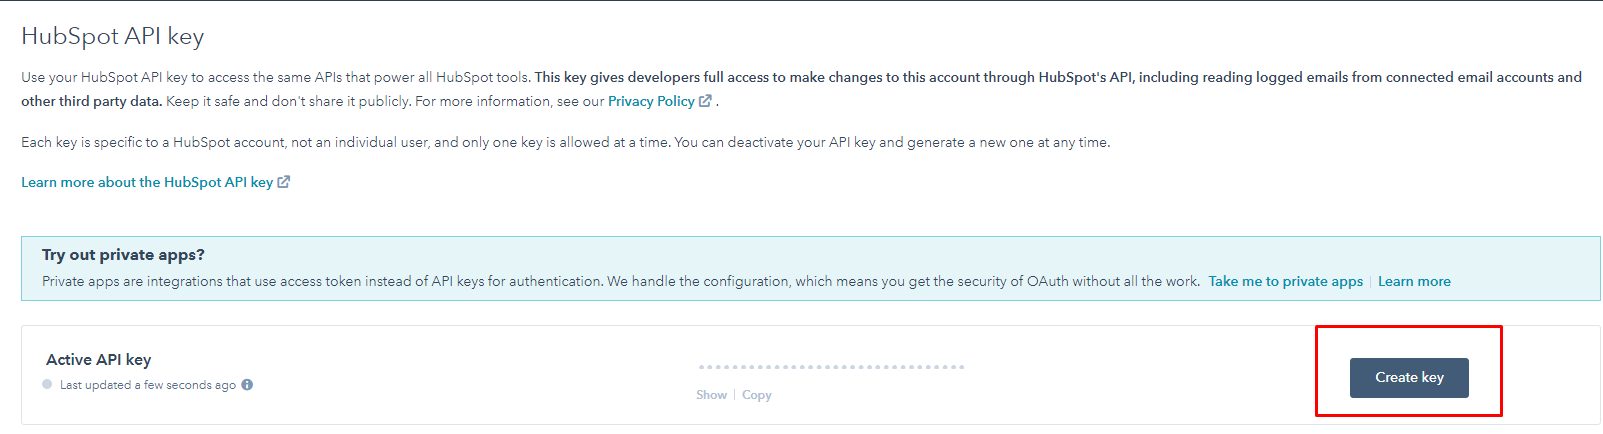The image size is (1603, 434).
Task: Show the hidden active API key
Action: point(711,395)
